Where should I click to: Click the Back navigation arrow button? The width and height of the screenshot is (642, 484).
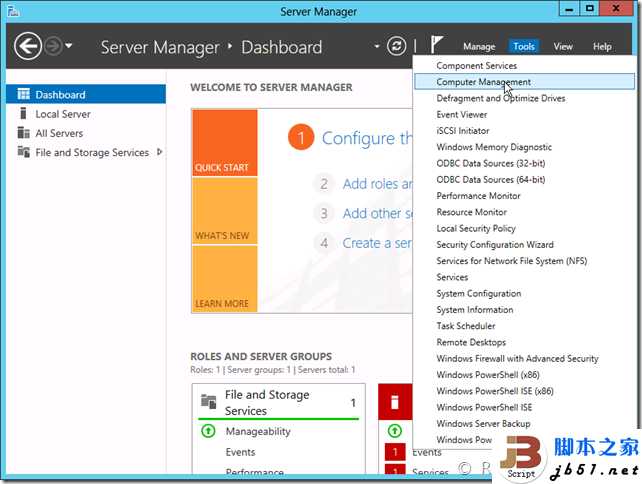coord(28,46)
